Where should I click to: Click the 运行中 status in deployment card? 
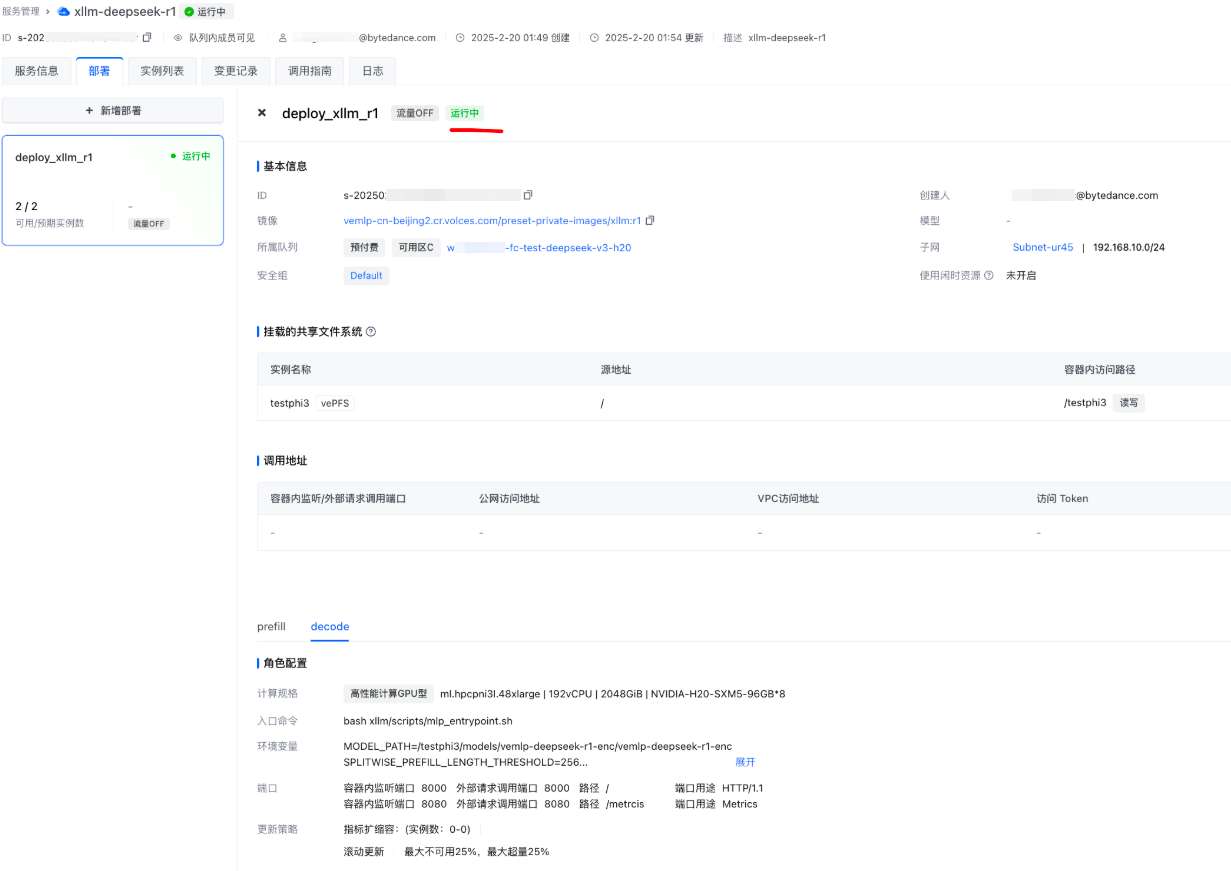[190, 157]
